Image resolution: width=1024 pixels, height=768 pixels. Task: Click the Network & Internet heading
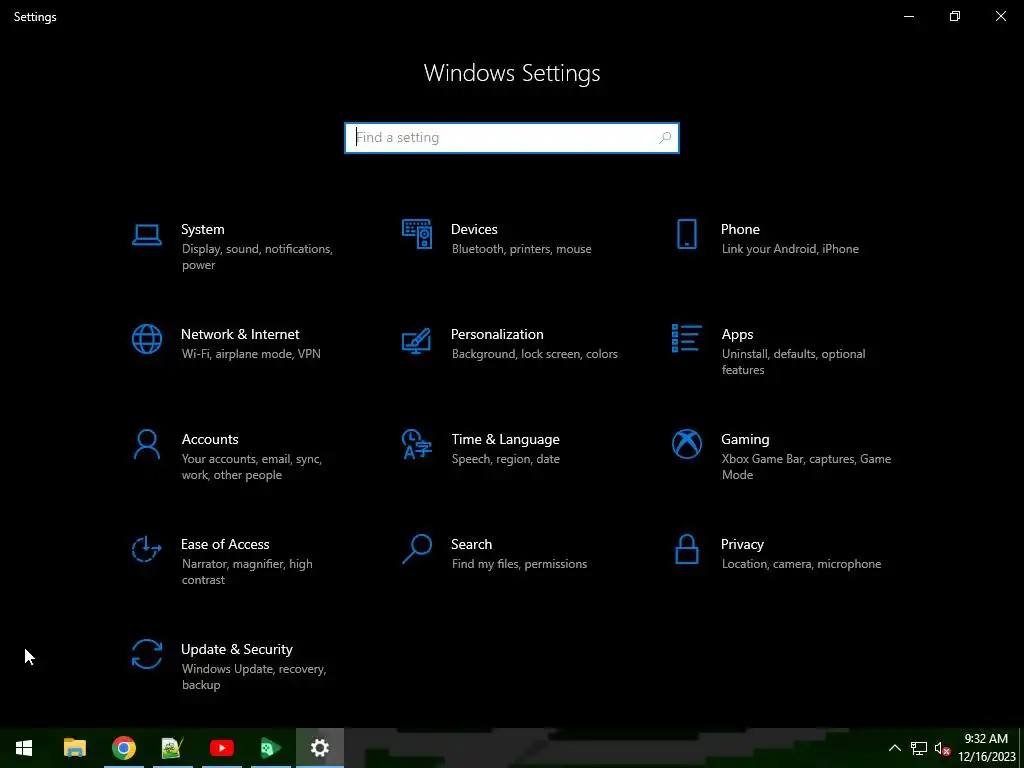240,334
